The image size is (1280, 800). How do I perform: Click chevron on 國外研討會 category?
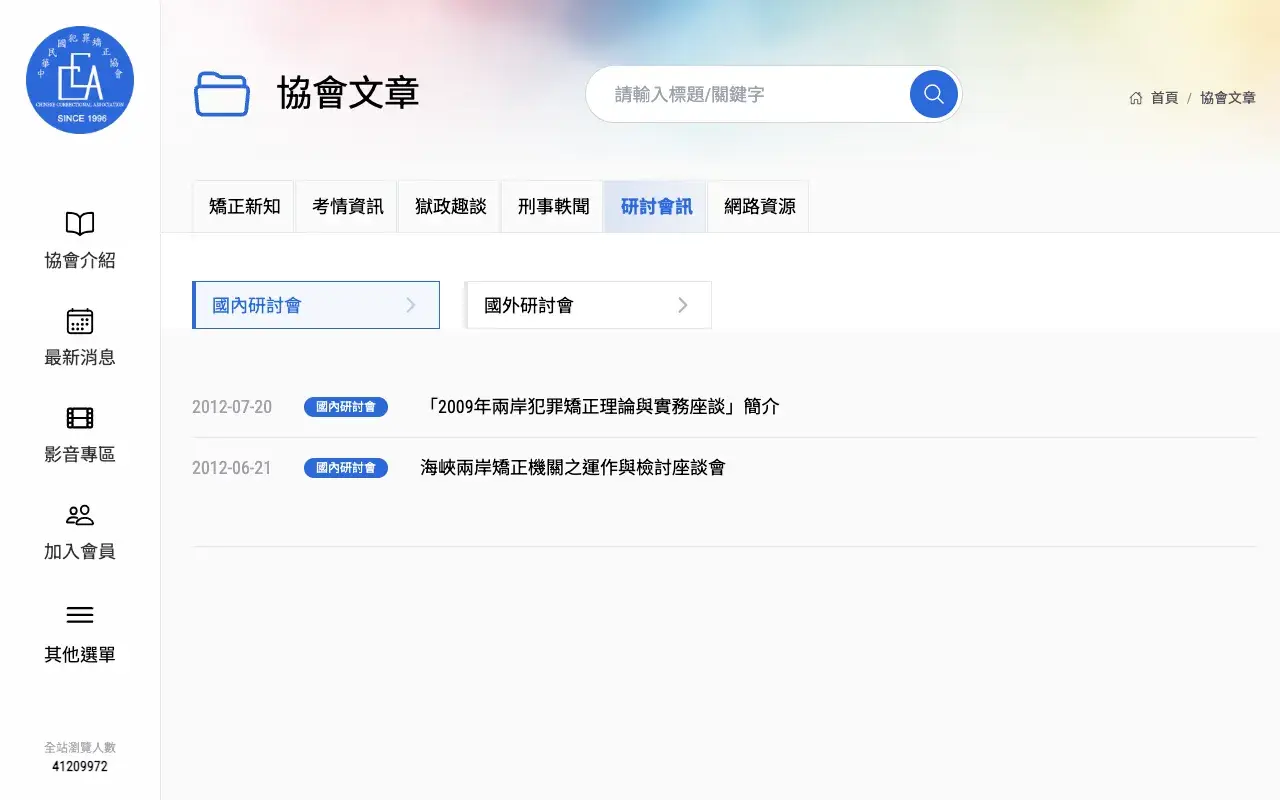pyautogui.click(x=683, y=305)
